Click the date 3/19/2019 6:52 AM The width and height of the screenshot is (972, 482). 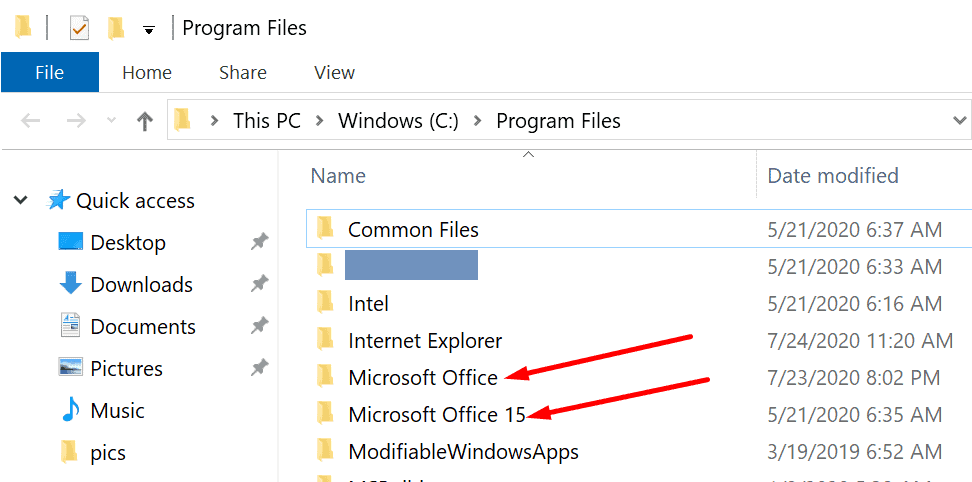855,452
